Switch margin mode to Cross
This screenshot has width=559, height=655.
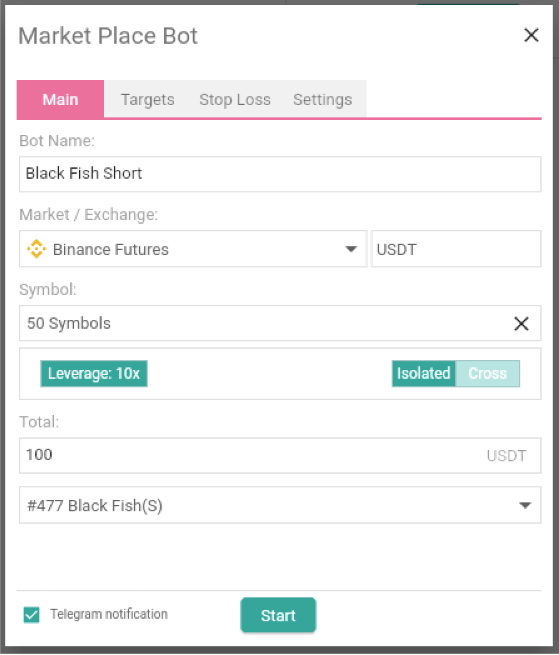coord(488,373)
